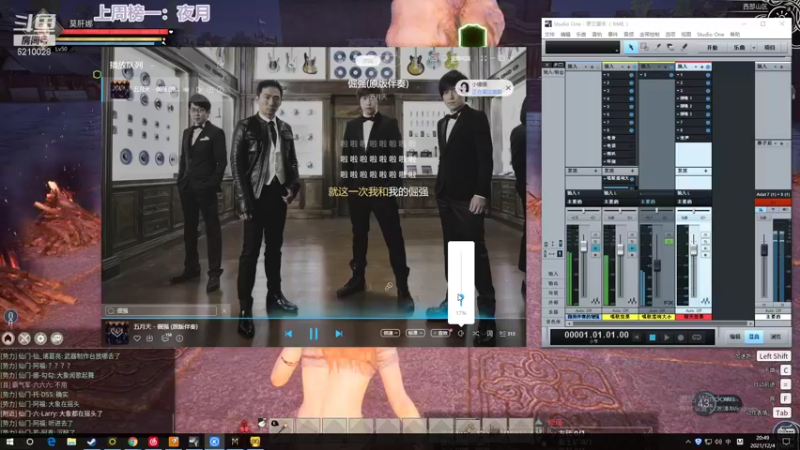
Task: Switch to 浏览 view at bottom right
Action: tap(776, 337)
